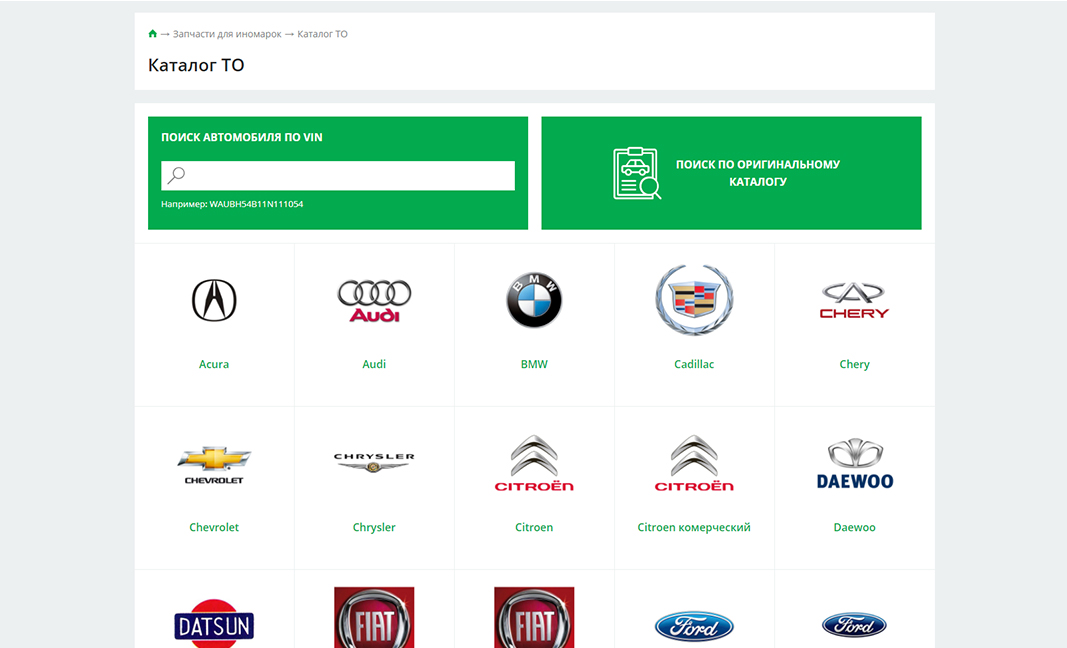Open Поиск по оригинальному каталогу banner
Screen dimensions: 1067x648
point(731,173)
